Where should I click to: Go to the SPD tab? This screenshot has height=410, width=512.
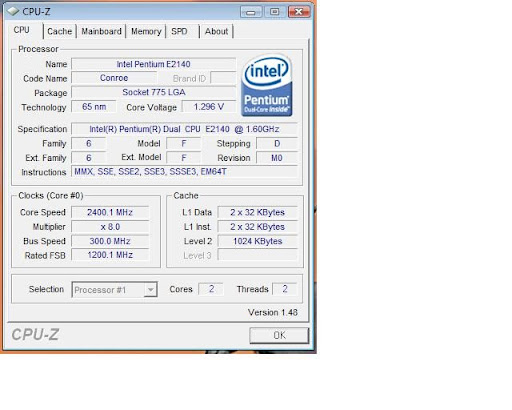click(179, 31)
